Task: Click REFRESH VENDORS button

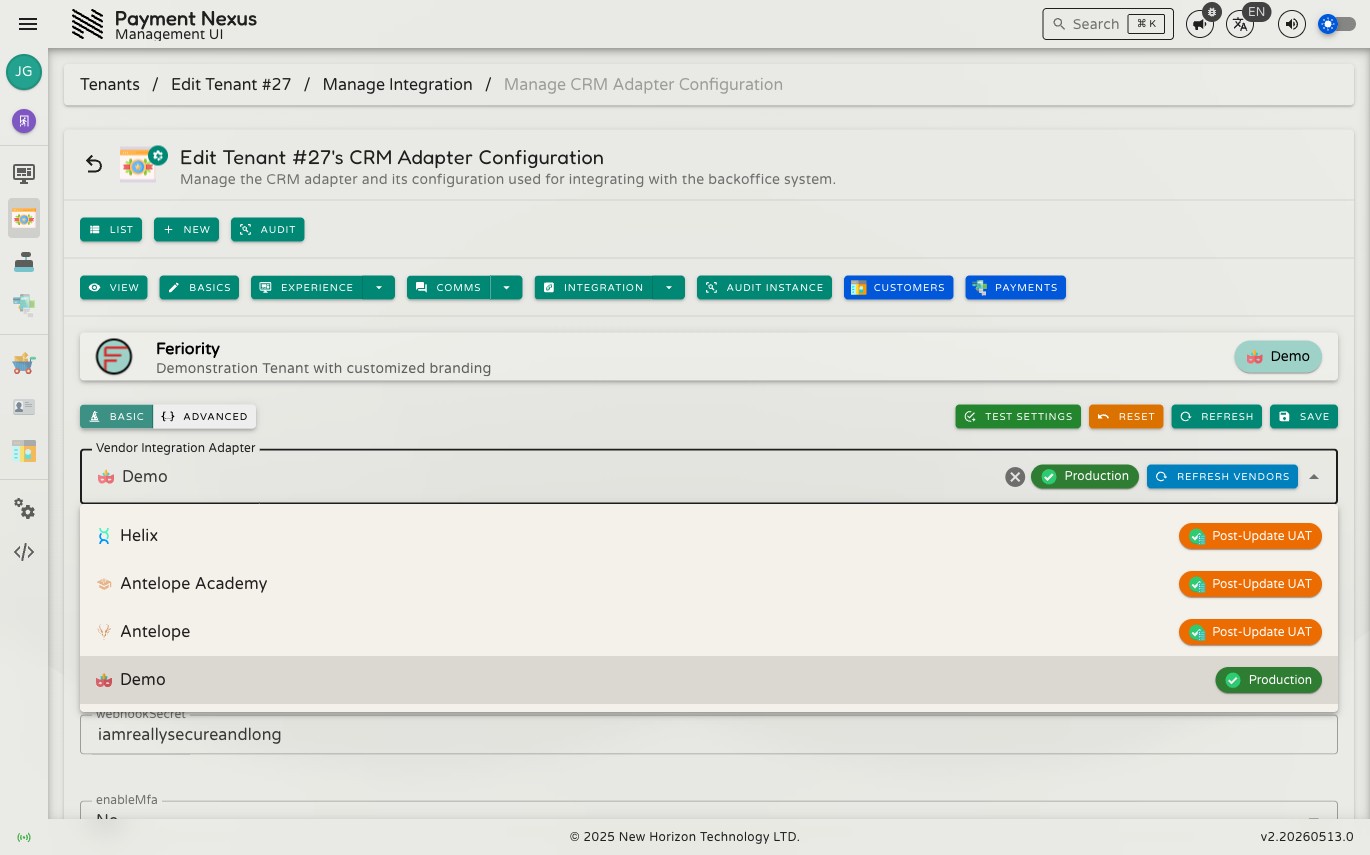Action: tap(1222, 477)
